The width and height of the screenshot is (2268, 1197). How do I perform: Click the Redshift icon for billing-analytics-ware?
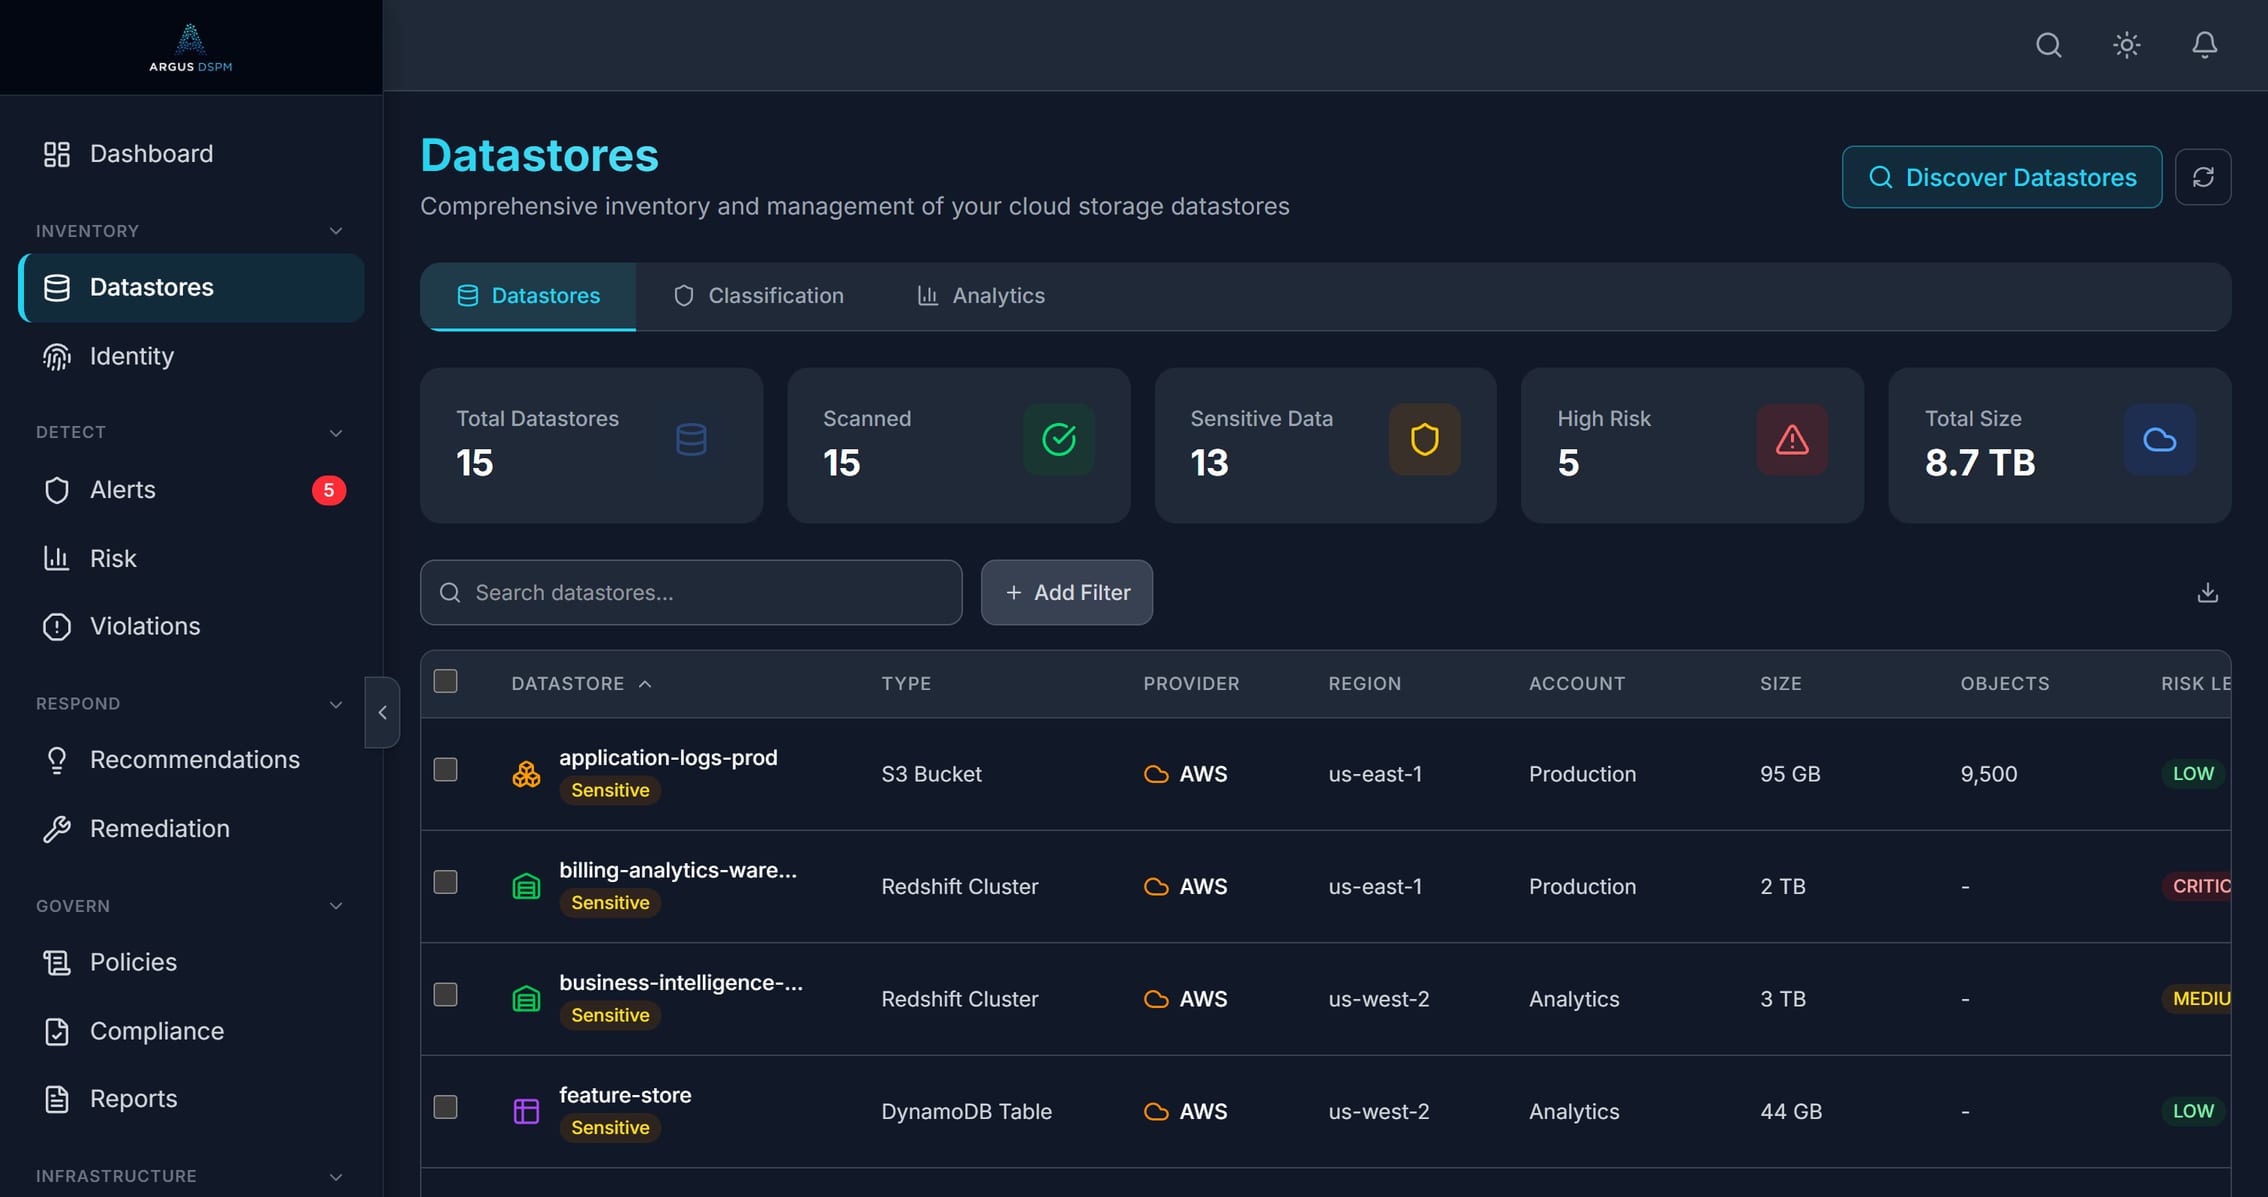tap(526, 886)
